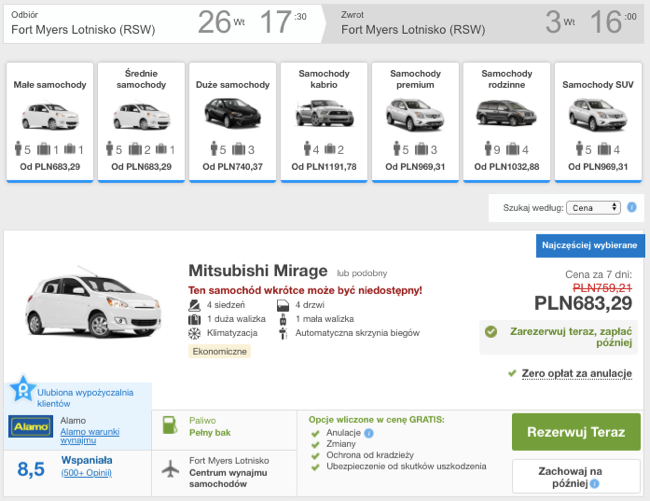The width and height of the screenshot is (650, 501).
Task: Select the Samochody SUV category card
Action: [x=598, y=122]
